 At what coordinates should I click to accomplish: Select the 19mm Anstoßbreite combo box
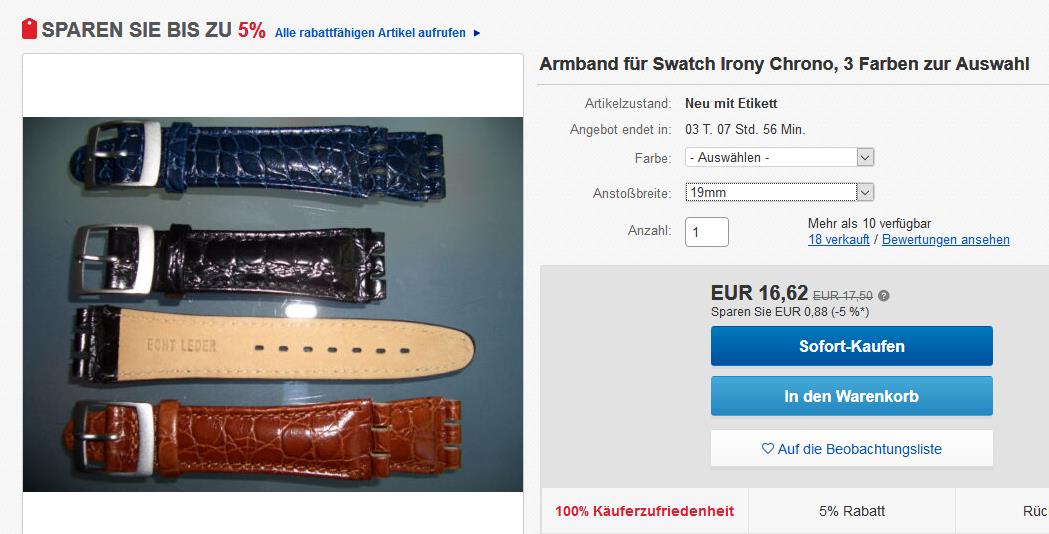(779, 193)
